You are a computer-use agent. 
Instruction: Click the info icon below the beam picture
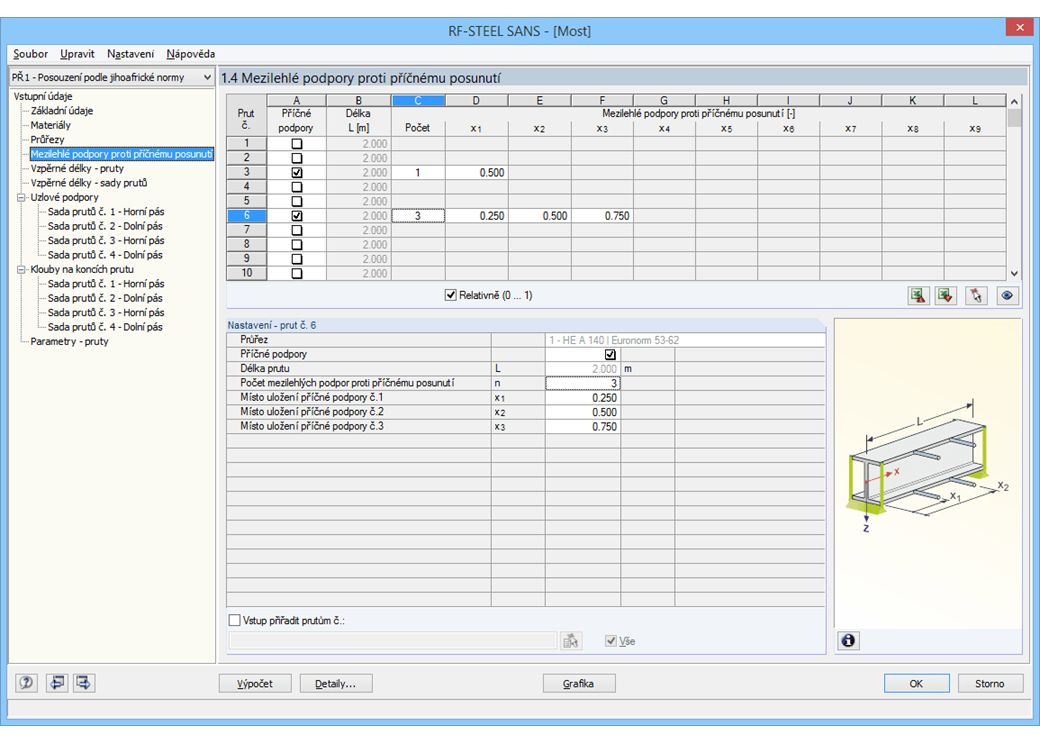pos(848,641)
